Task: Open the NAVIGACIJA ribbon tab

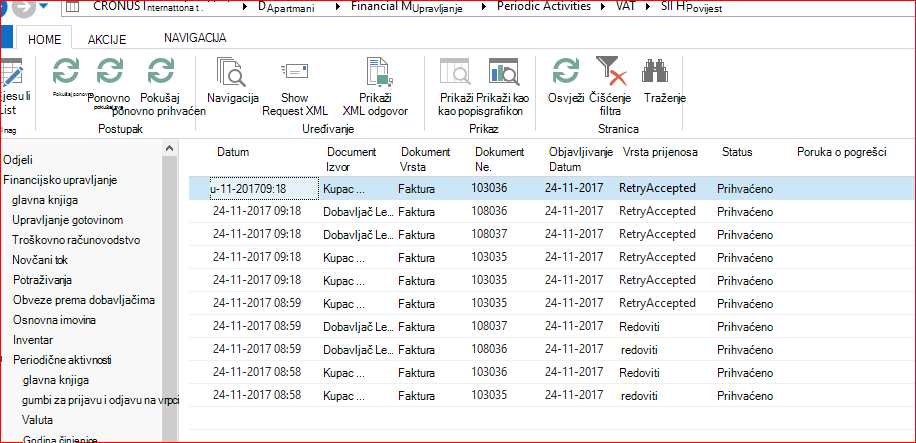Action: [195, 38]
